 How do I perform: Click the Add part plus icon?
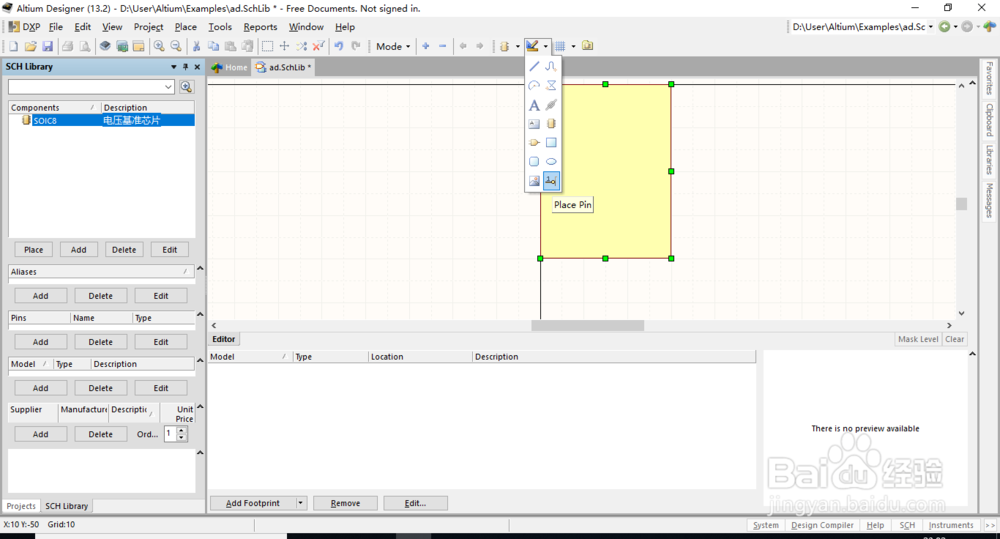tap(425, 46)
